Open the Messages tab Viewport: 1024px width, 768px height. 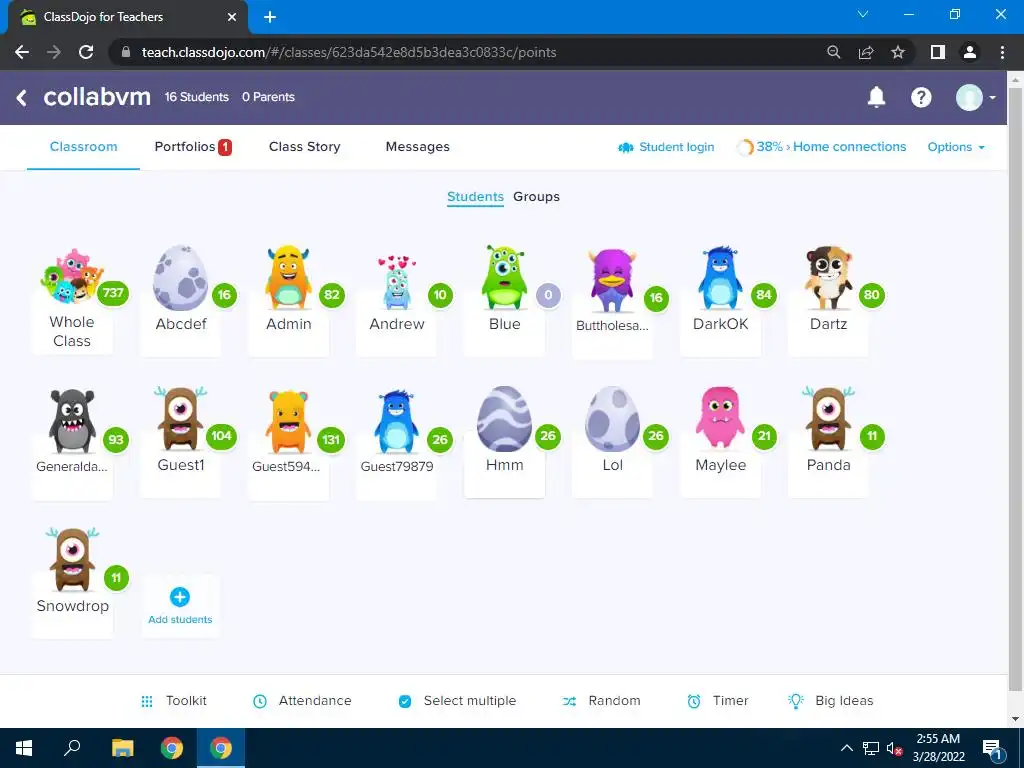click(417, 147)
